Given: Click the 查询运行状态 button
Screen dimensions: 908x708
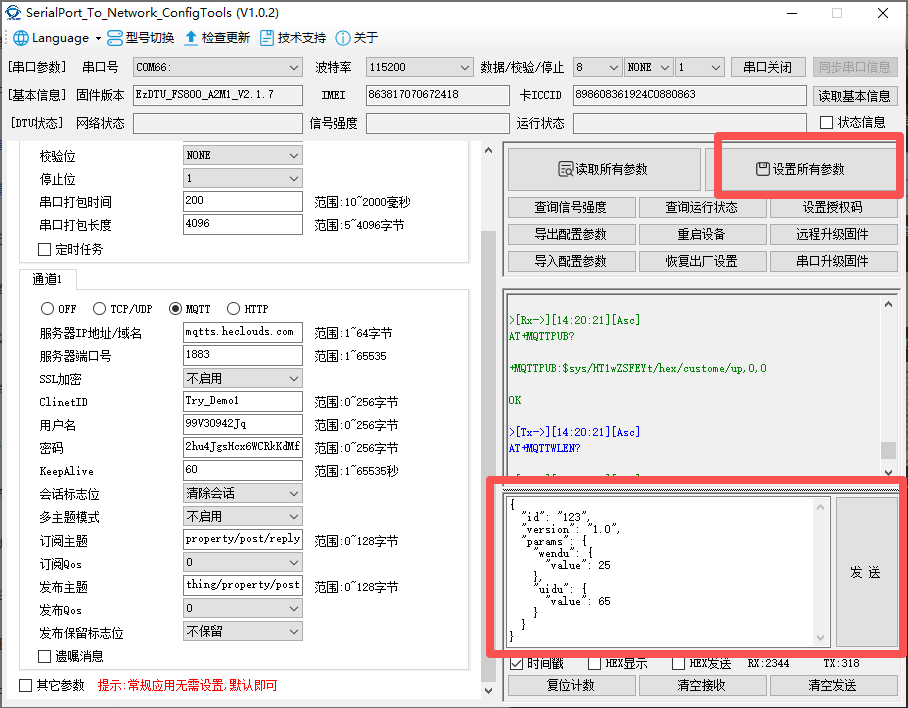Looking at the screenshot, I should (x=702, y=207).
